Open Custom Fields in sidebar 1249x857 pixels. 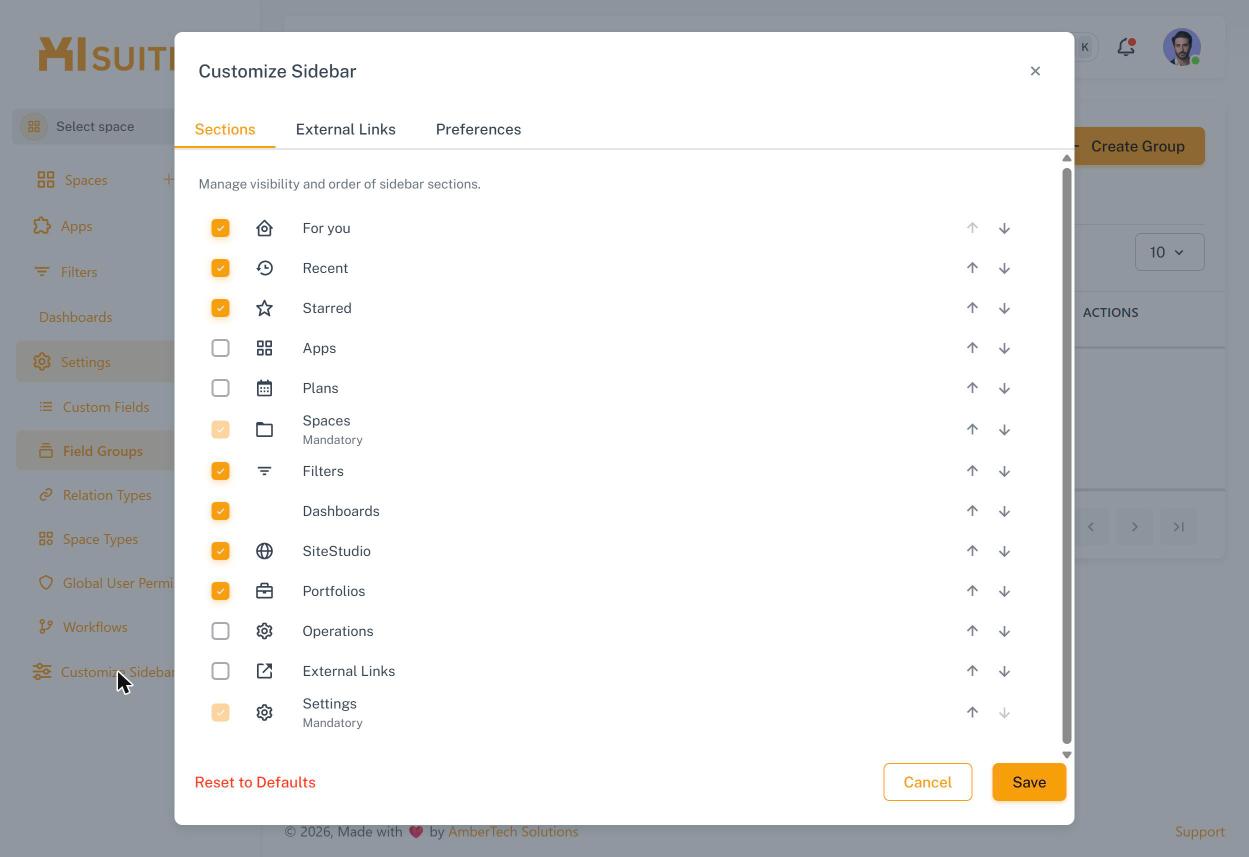pyautogui.click(x=106, y=407)
